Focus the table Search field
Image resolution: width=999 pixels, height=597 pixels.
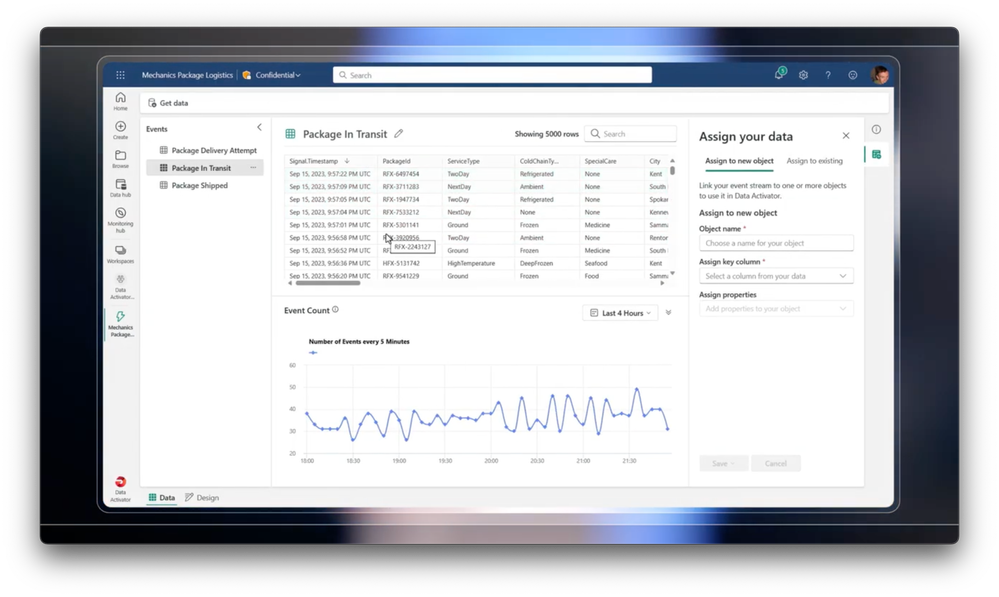630,134
